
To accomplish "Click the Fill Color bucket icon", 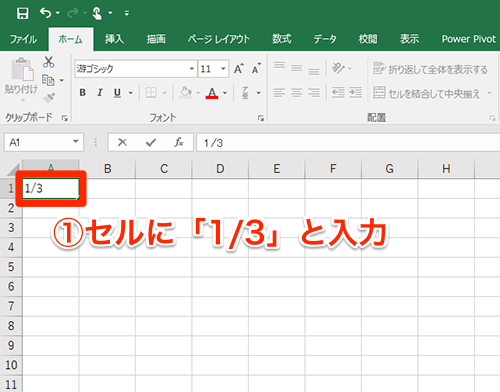I will coord(186,93).
